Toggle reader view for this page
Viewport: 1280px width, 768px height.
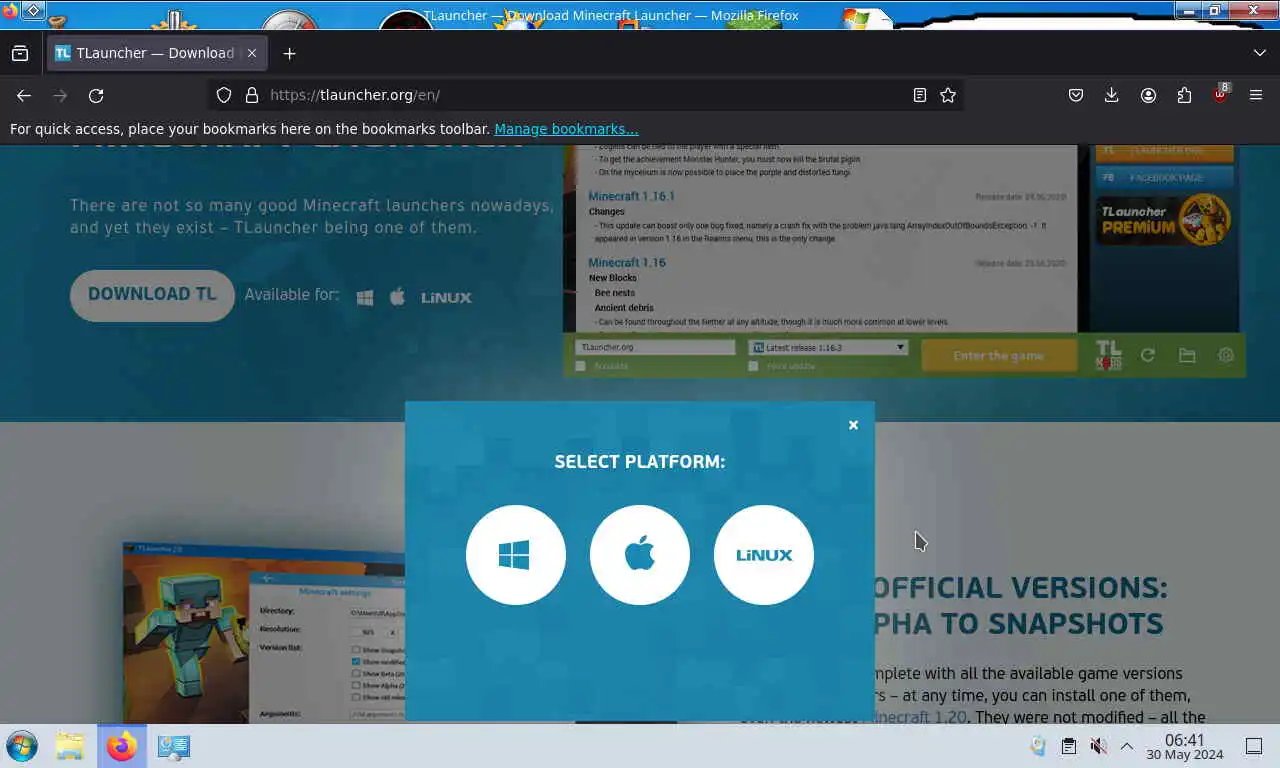(920, 95)
